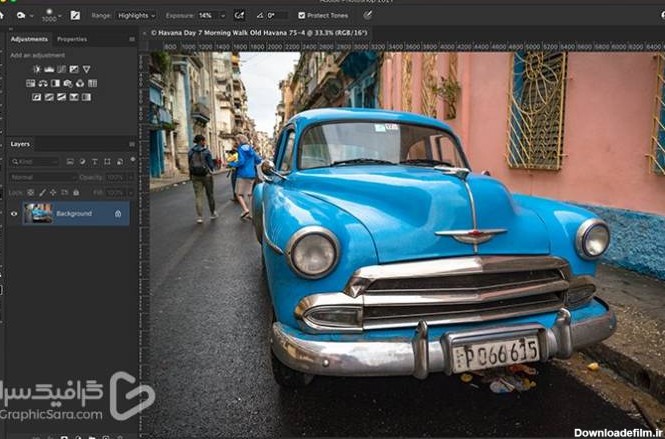Viewport: 665px width, 439px height.
Task: Add an Exposure adjustment layer
Action: [74, 69]
